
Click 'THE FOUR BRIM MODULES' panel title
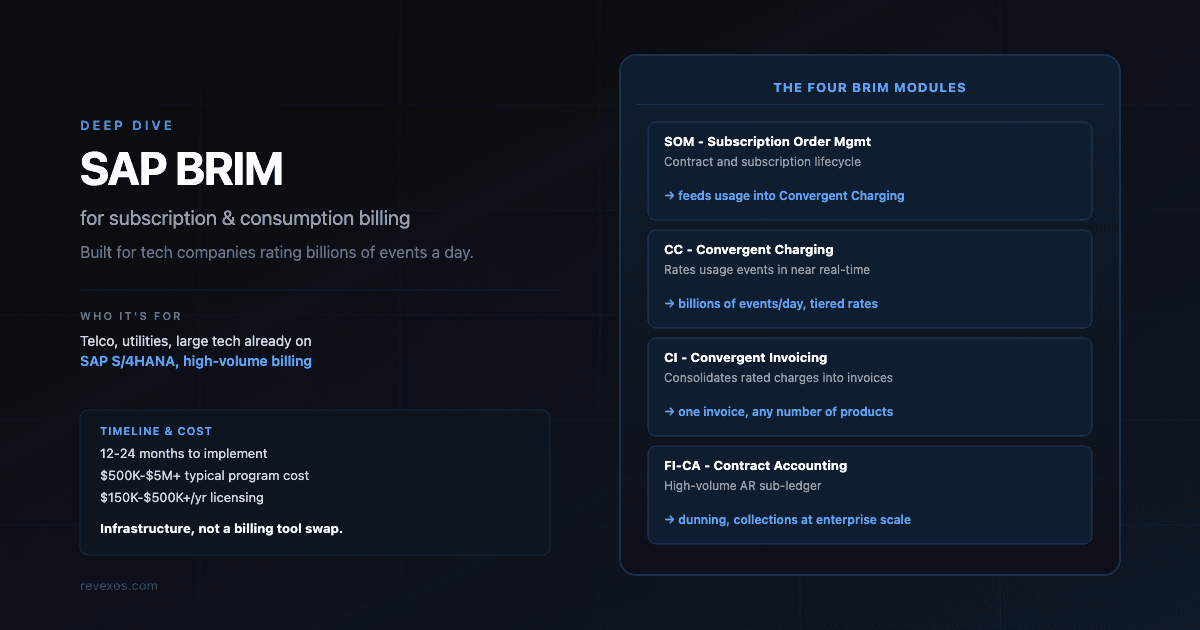pos(870,88)
